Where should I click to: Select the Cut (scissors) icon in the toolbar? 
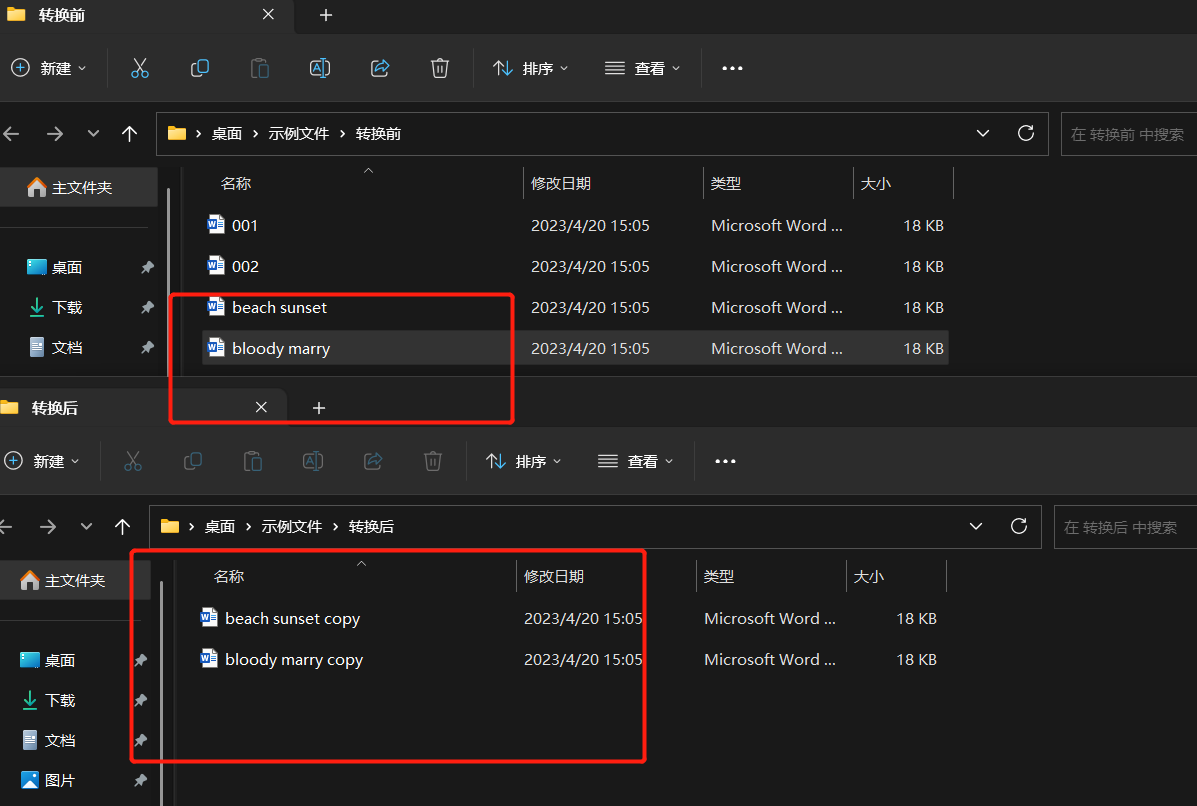139,68
